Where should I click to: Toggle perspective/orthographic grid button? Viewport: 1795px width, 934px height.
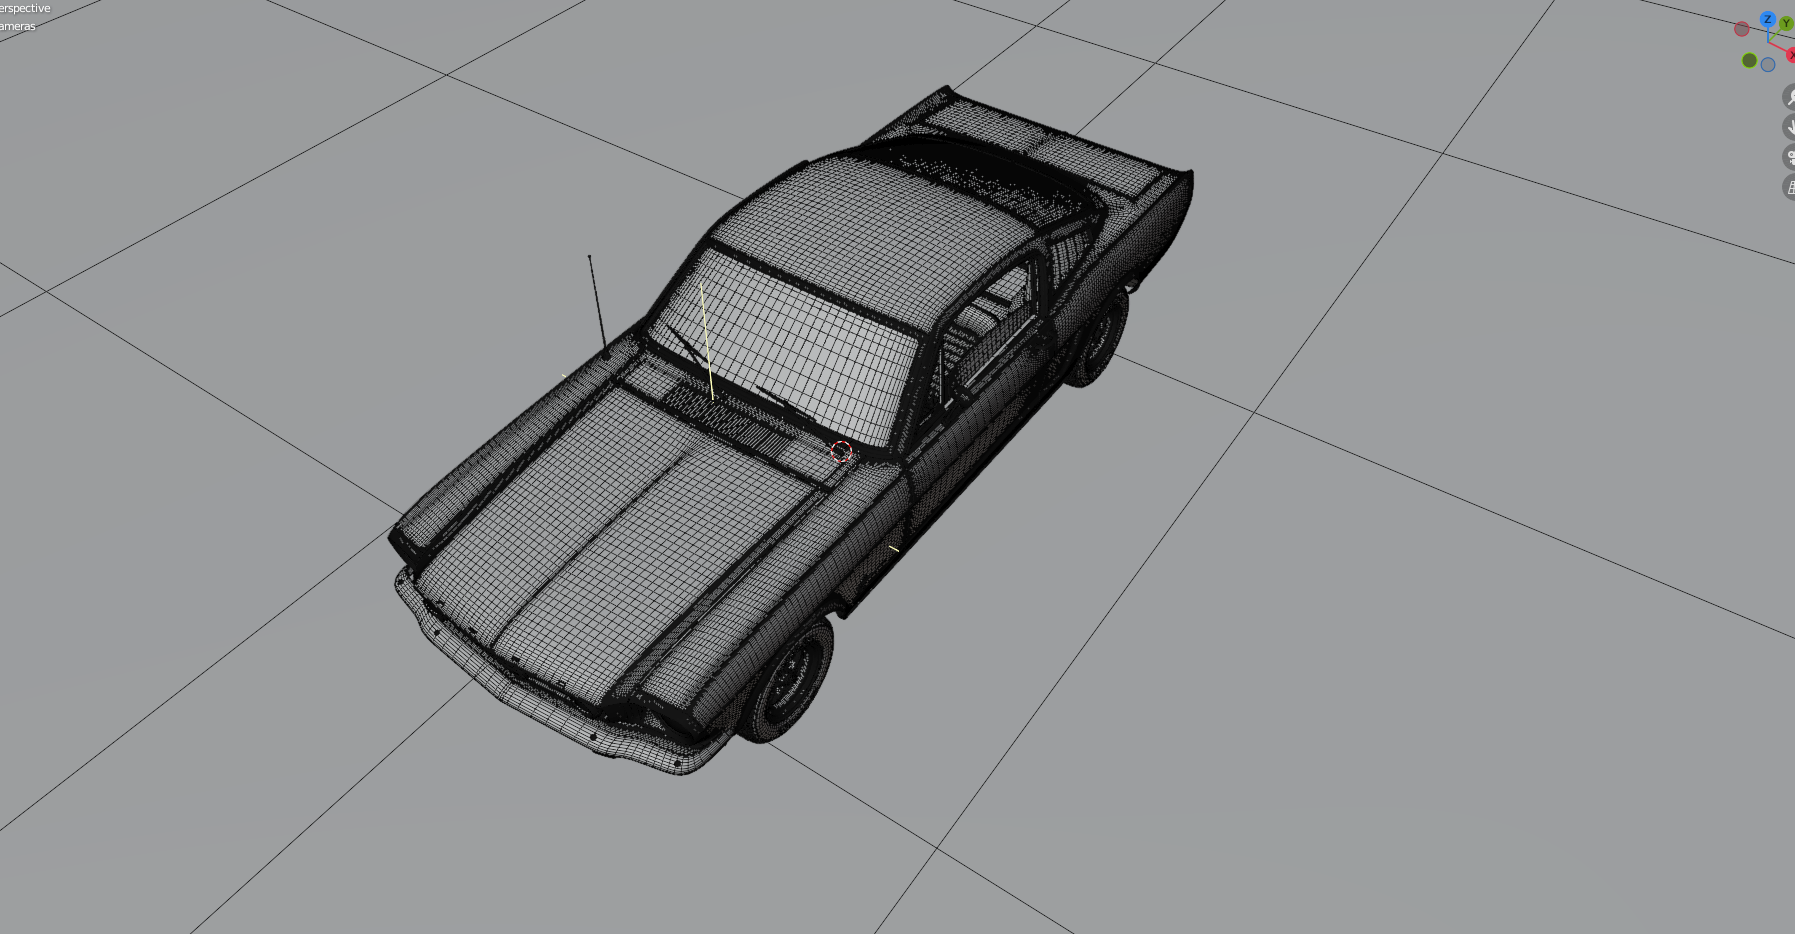pos(1790,187)
